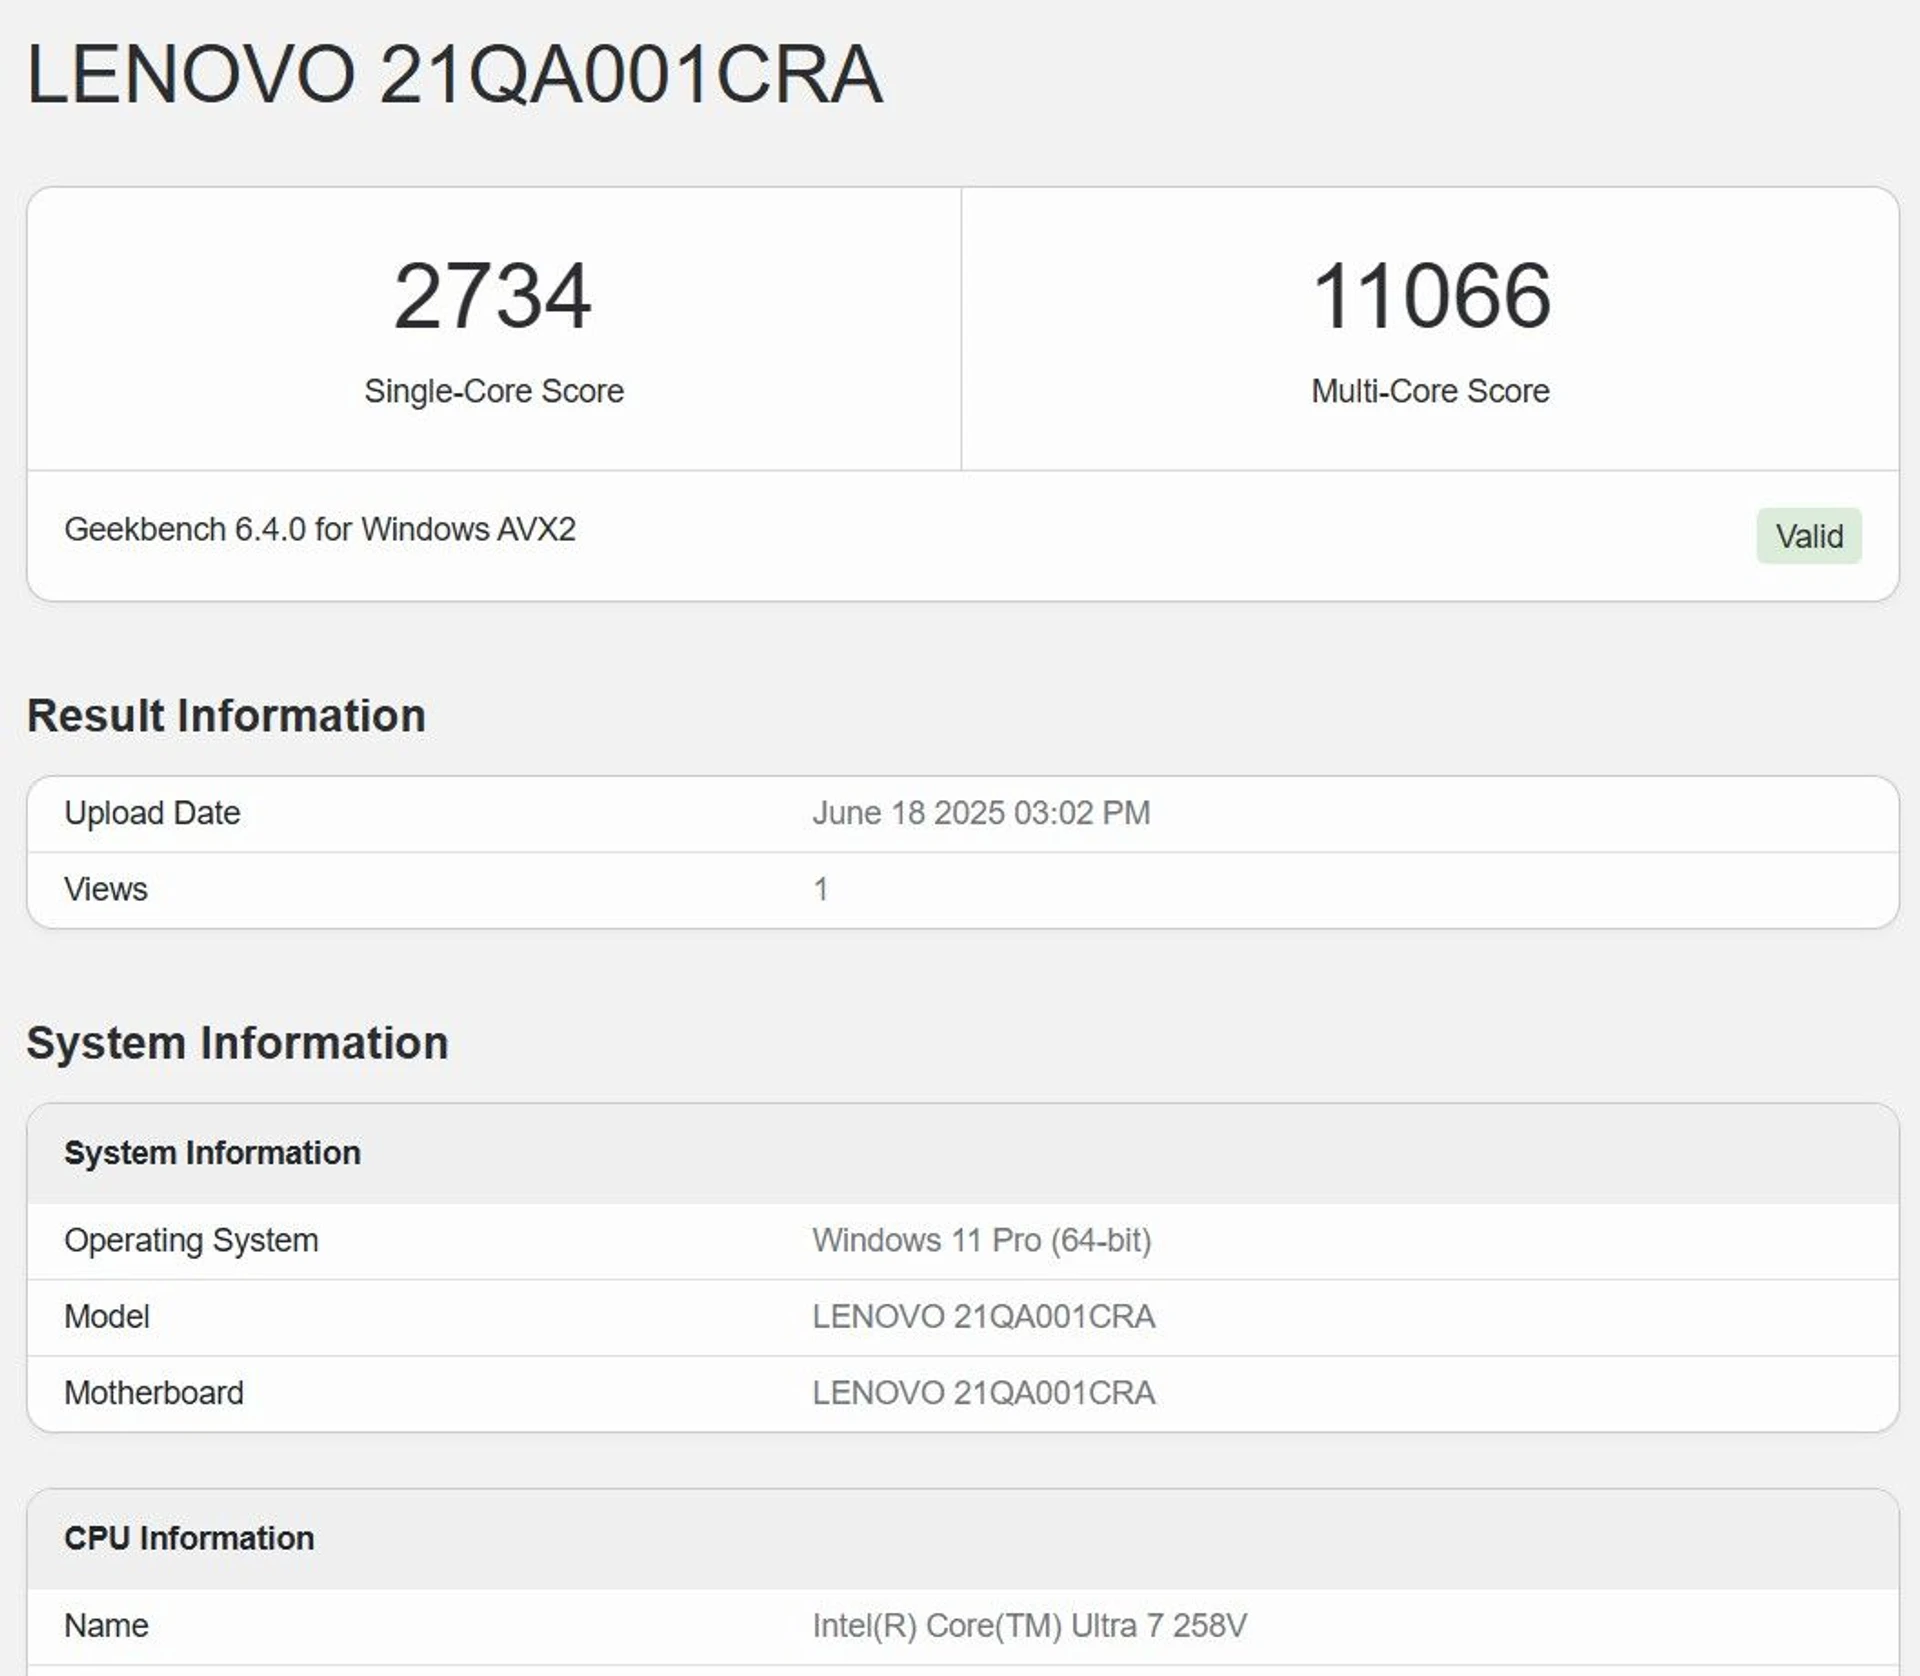Click the Motherboard row label
1920x1676 pixels.
(x=154, y=1393)
